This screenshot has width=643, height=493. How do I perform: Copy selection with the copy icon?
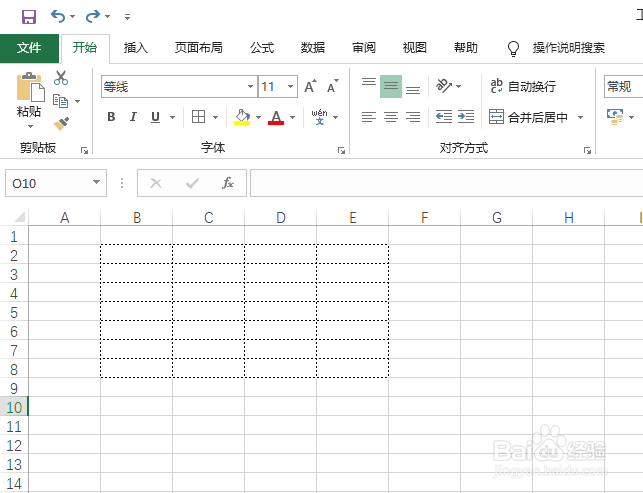point(60,101)
